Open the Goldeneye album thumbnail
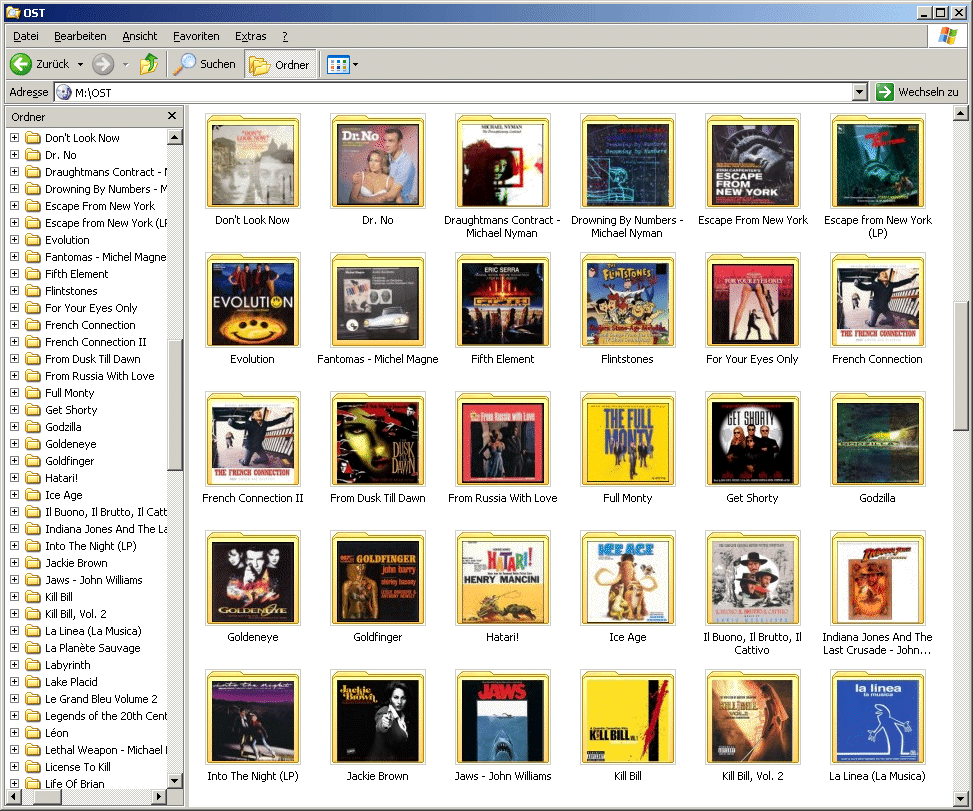Image resolution: width=973 pixels, height=811 pixels. click(x=253, y=578)
